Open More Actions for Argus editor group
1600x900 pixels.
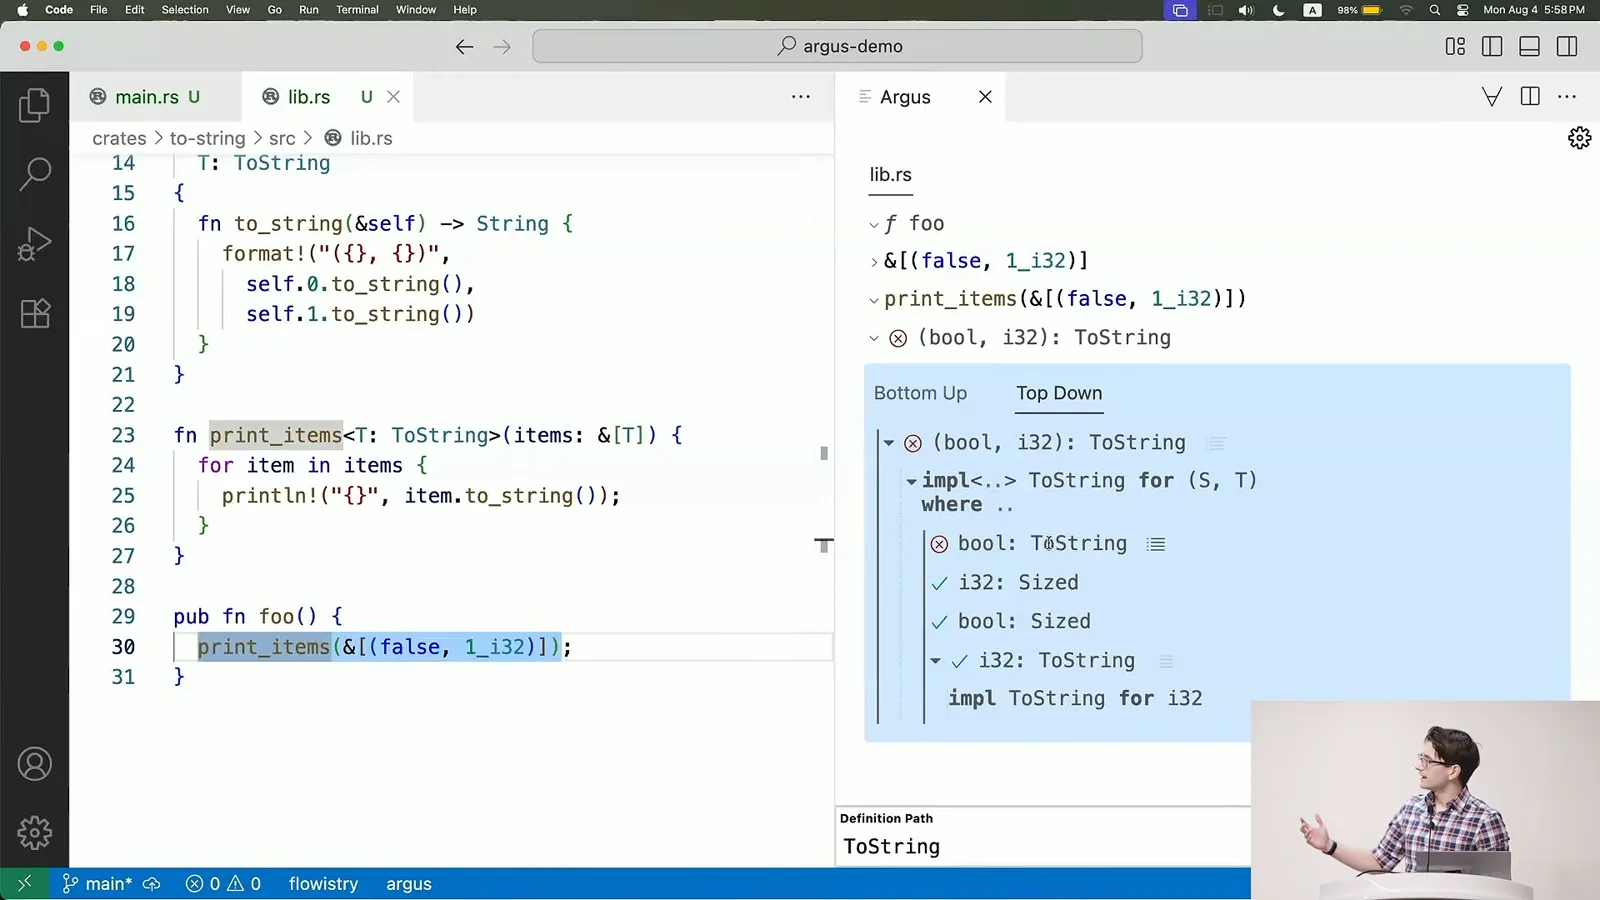click(1567, 96)
